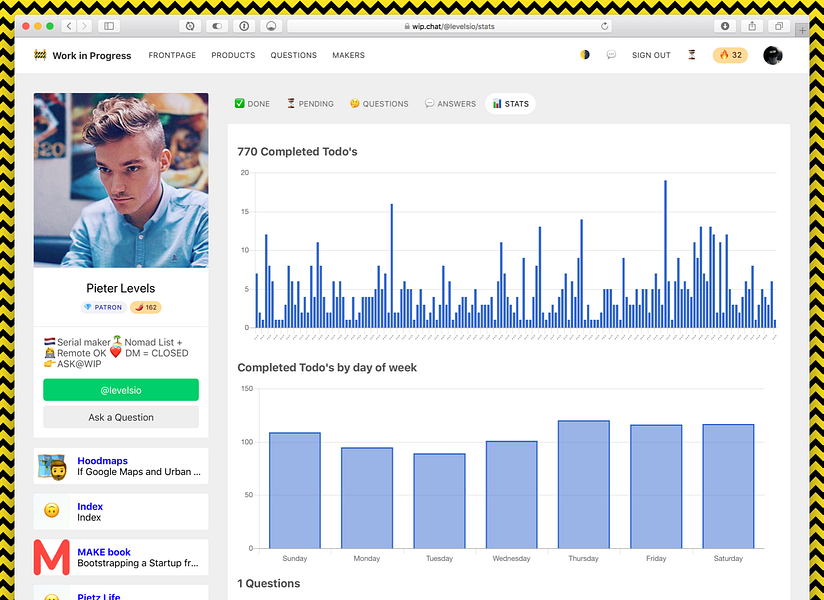Click the Saturday bar in weekday chart

coord(728,487)
